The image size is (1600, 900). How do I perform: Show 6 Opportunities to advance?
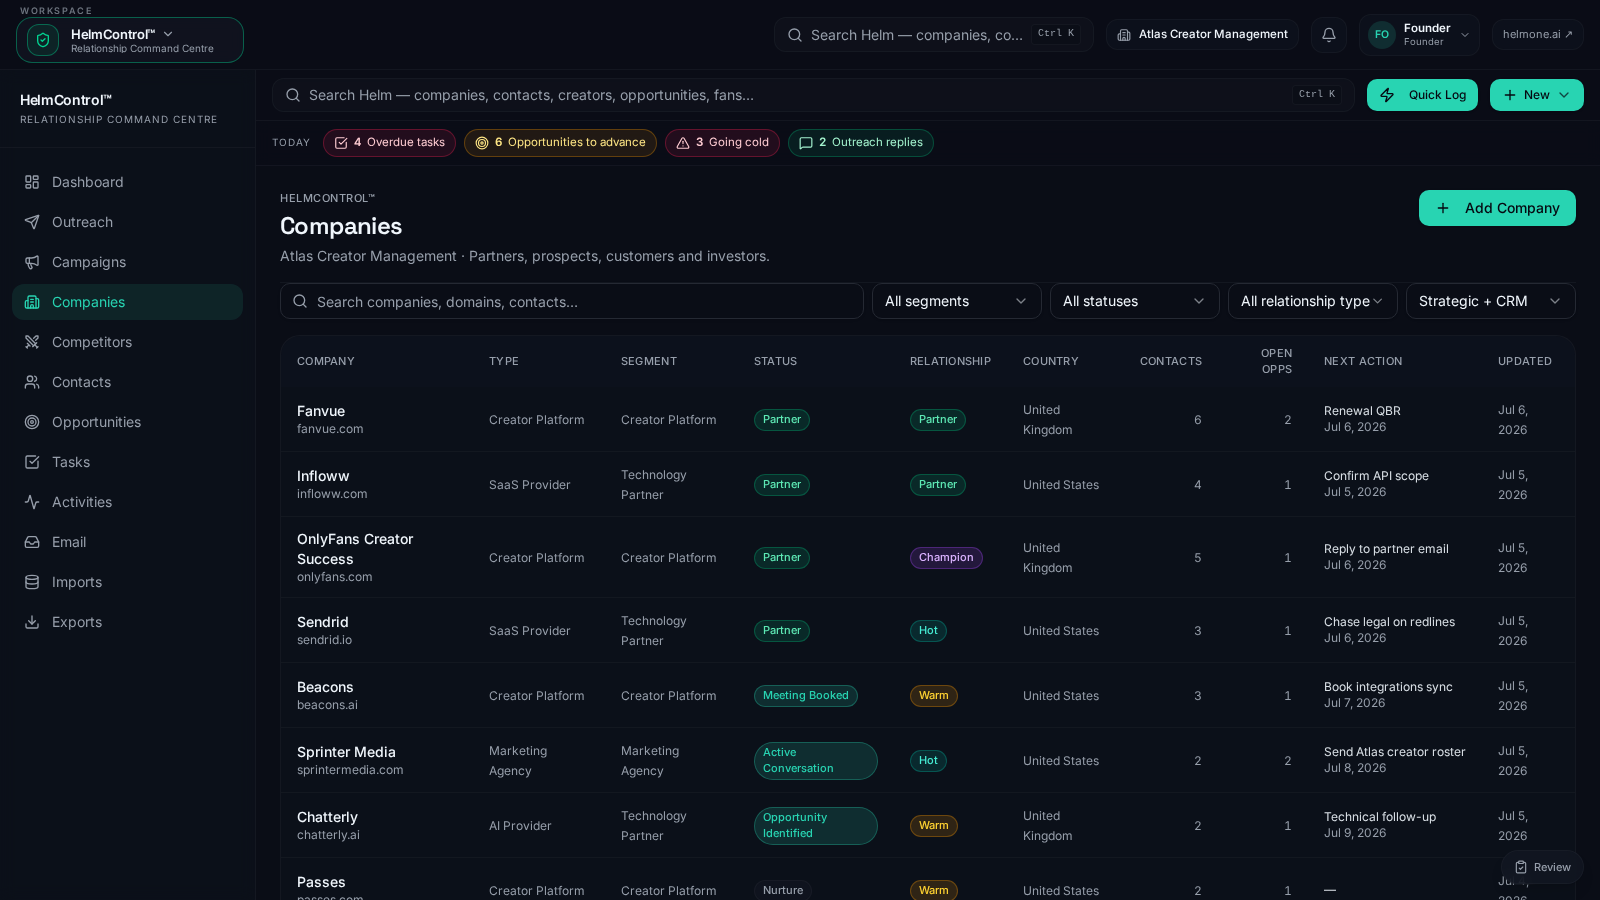[x=560, y=143]
